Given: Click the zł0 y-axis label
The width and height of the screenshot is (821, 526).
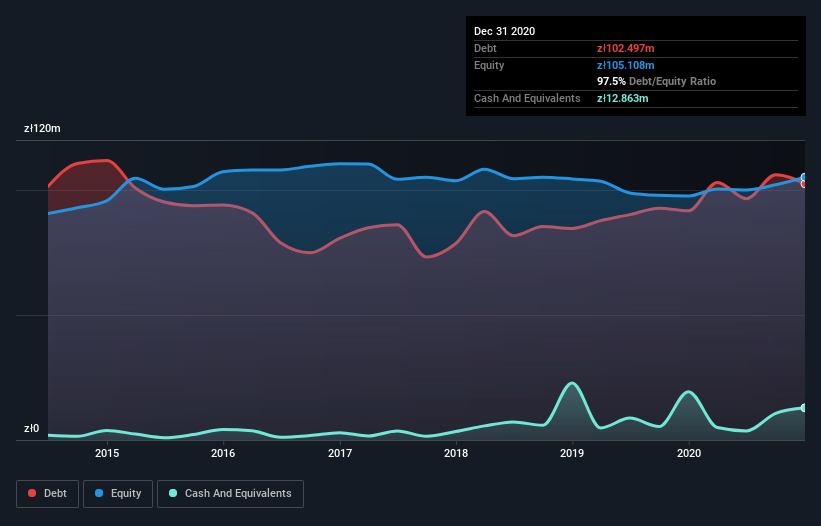Looking at the screenshot, I should pyautogui.click(x=31, y=428).
